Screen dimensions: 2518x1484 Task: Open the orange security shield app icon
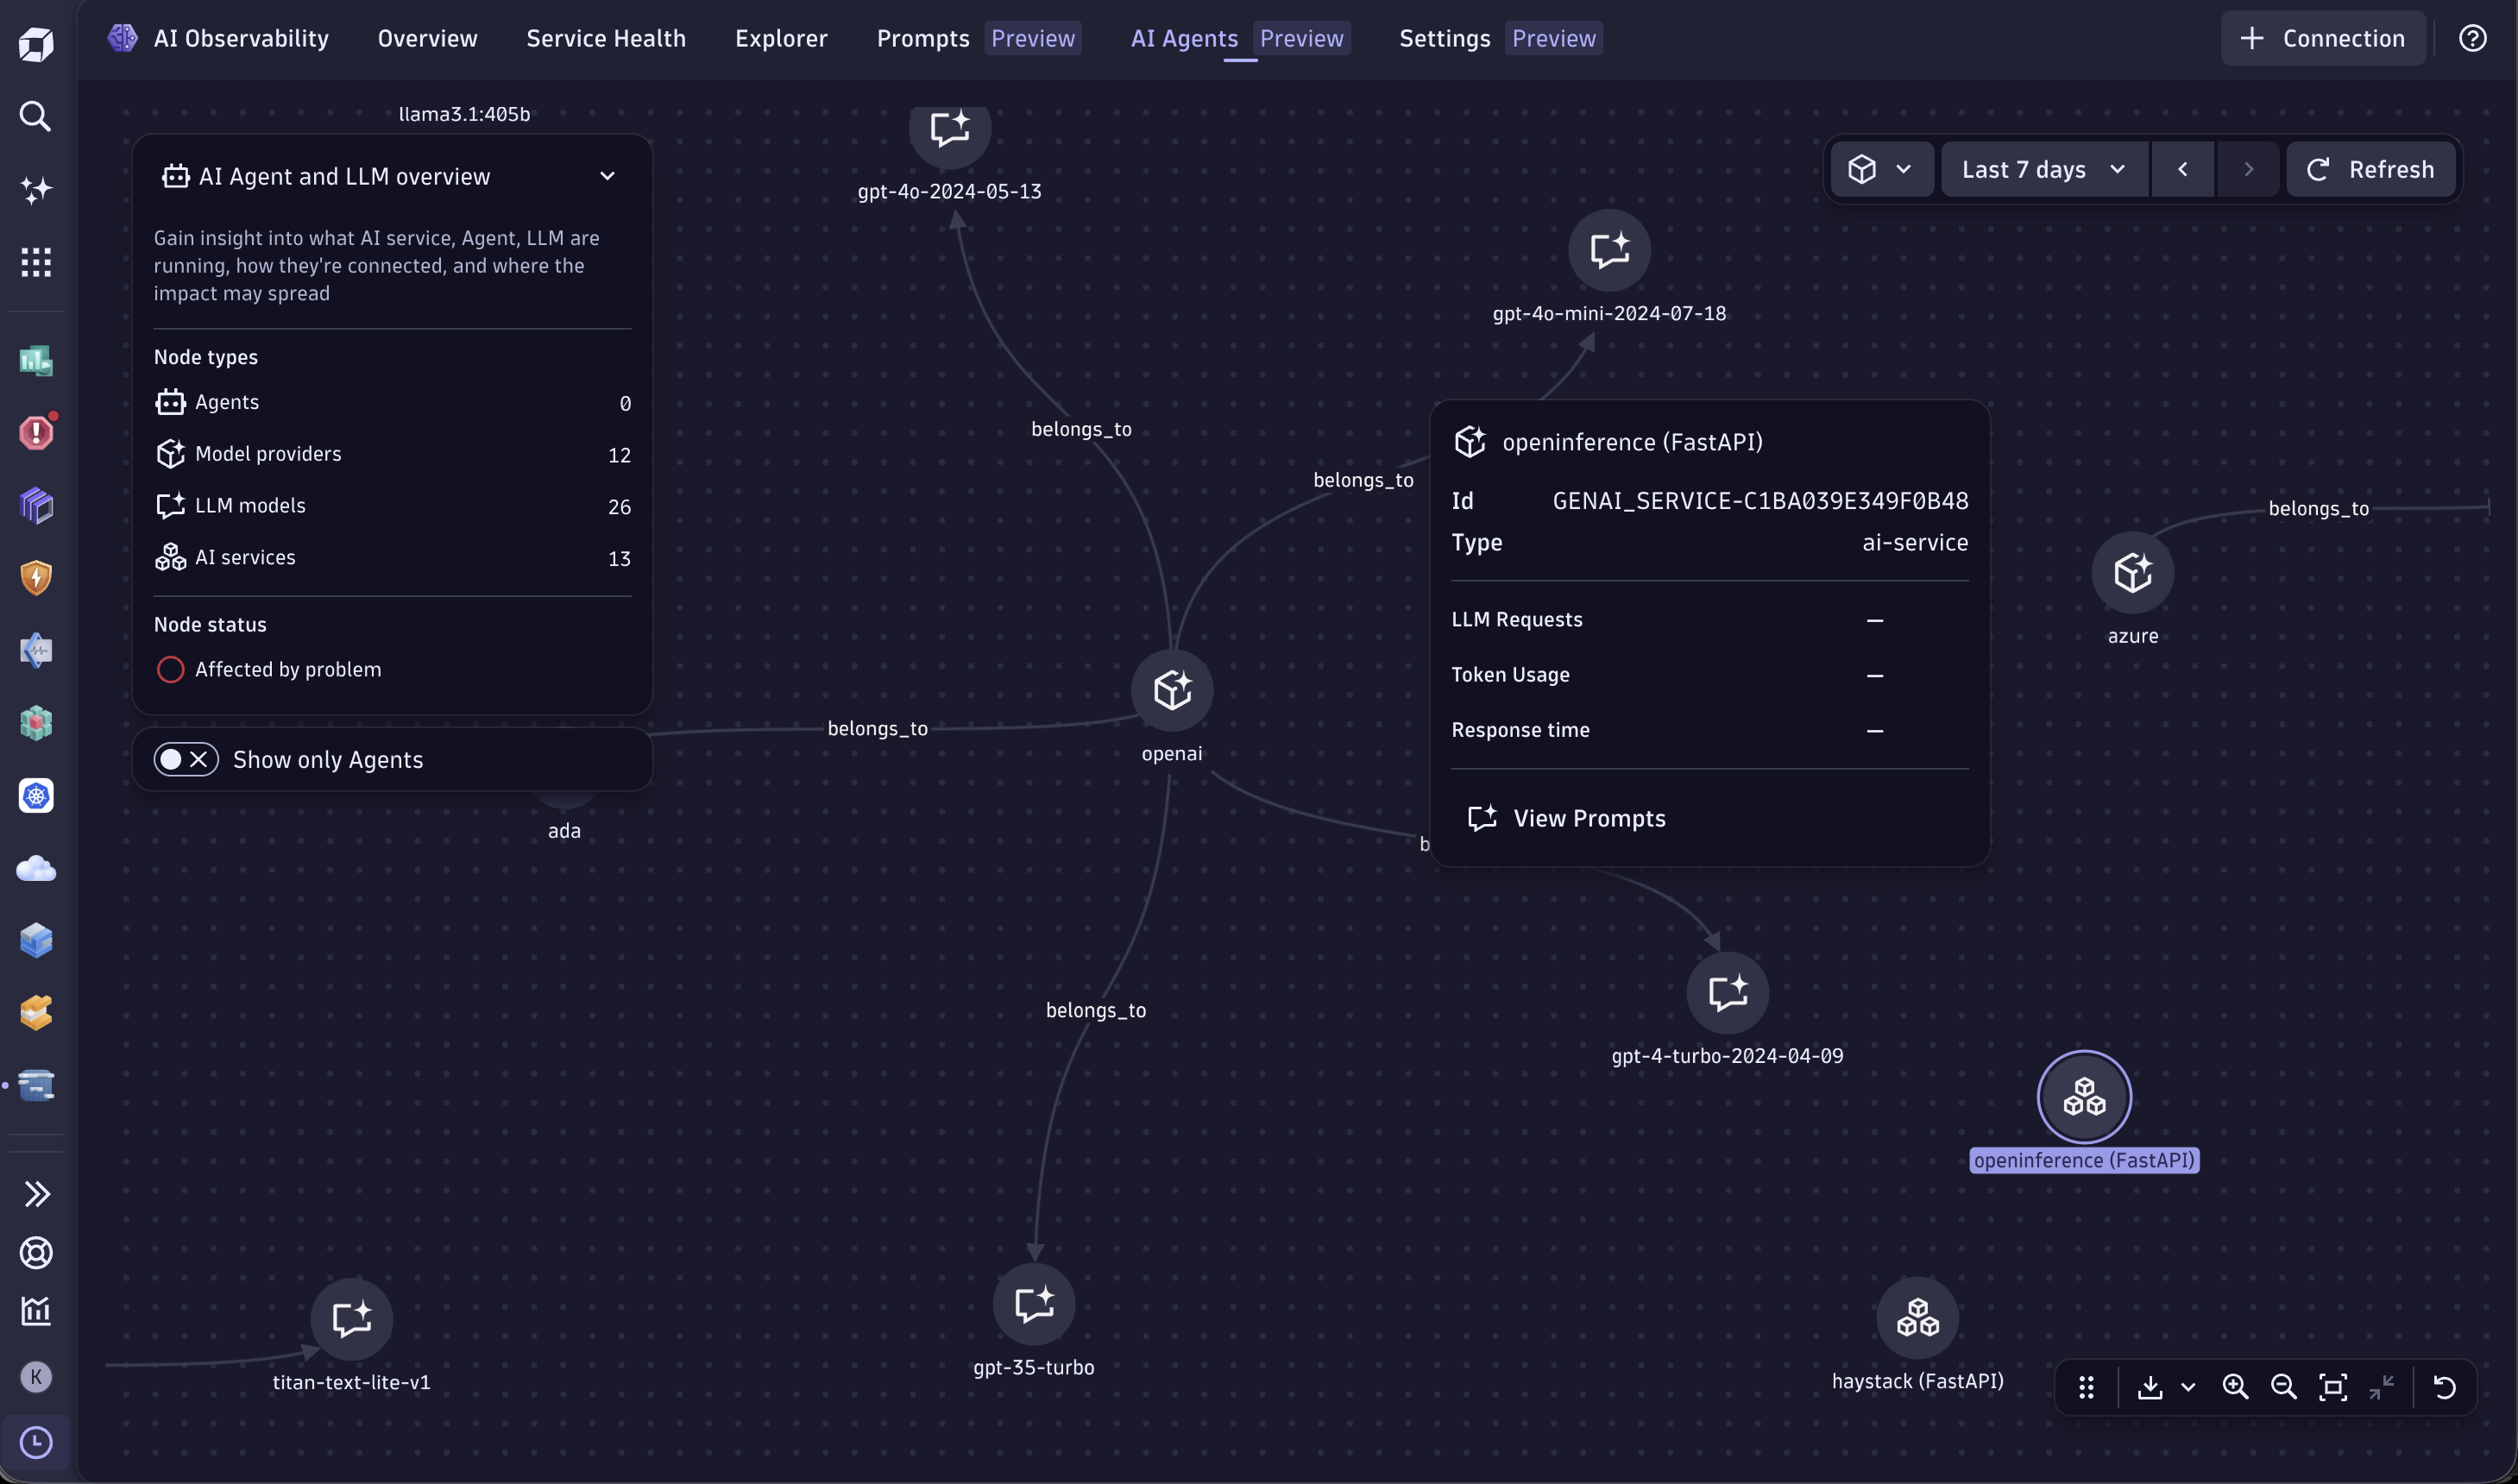[x=36, y=577]
